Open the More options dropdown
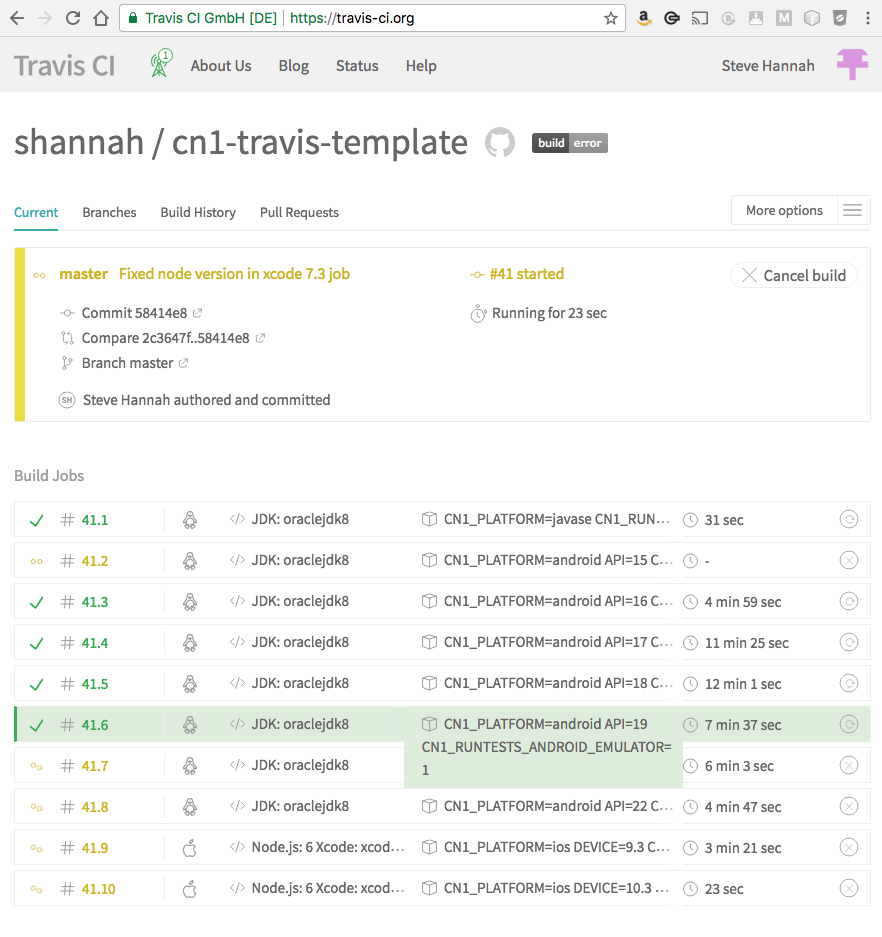The image size is (882, 937). [x=783, y=210]
